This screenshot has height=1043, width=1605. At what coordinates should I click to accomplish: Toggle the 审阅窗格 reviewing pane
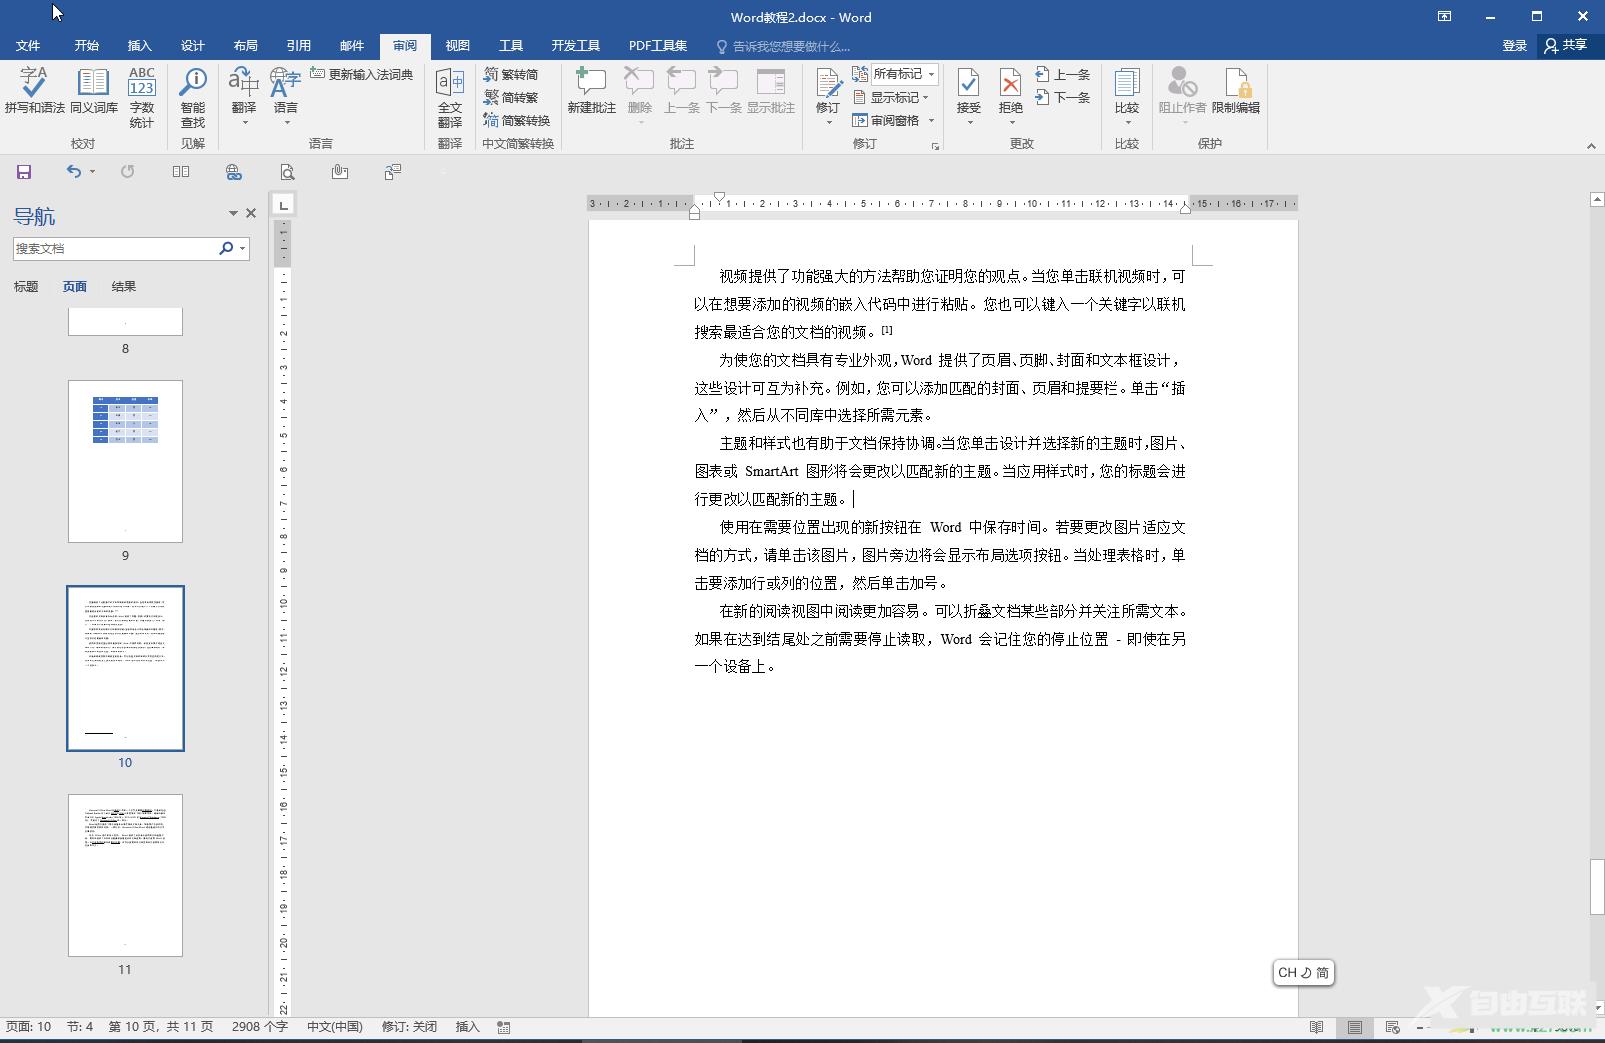pyautogui.click(x=886, y=120)
